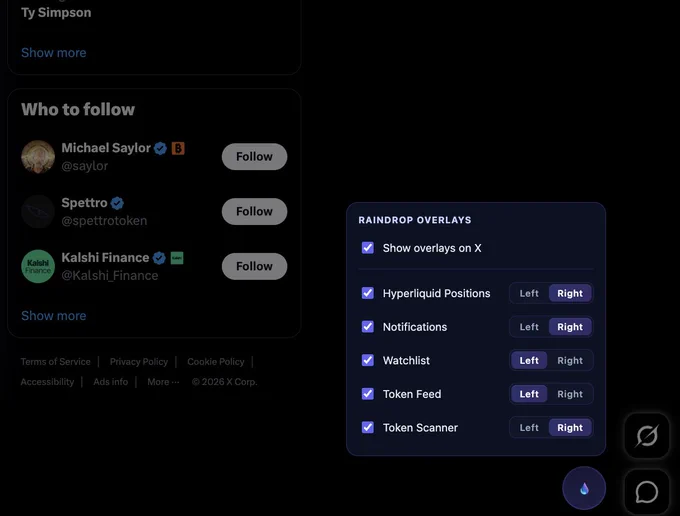Click the @spettrotoken handle

(104, 221)
